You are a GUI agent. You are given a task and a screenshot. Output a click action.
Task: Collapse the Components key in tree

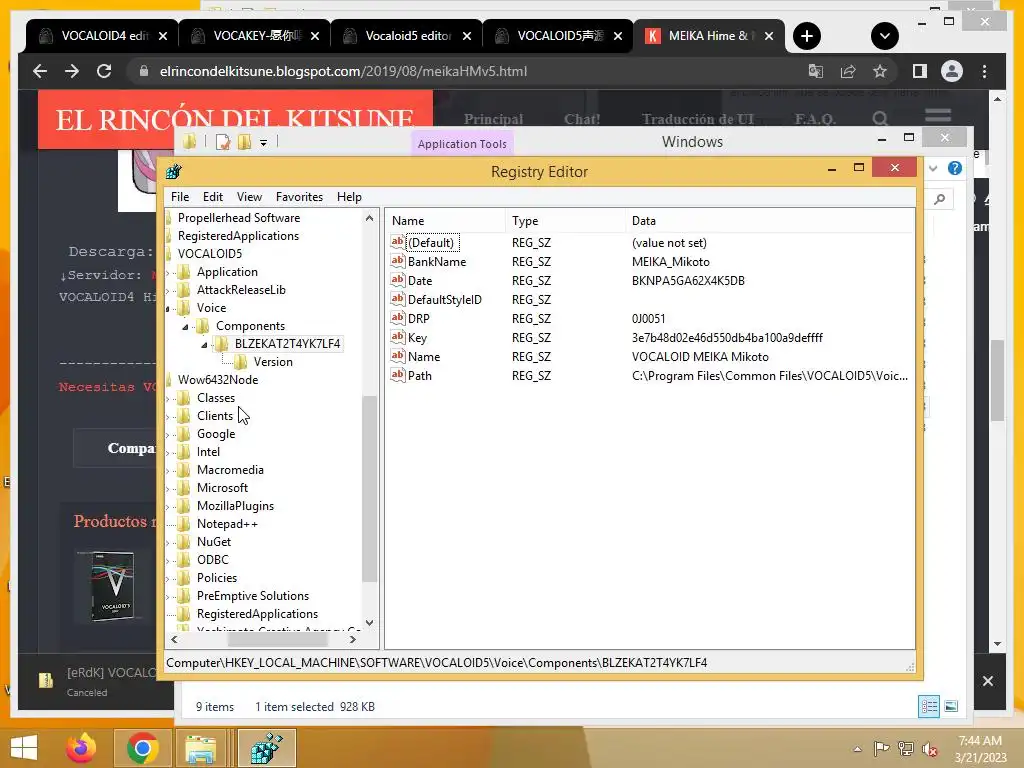(x=185, y=326)
